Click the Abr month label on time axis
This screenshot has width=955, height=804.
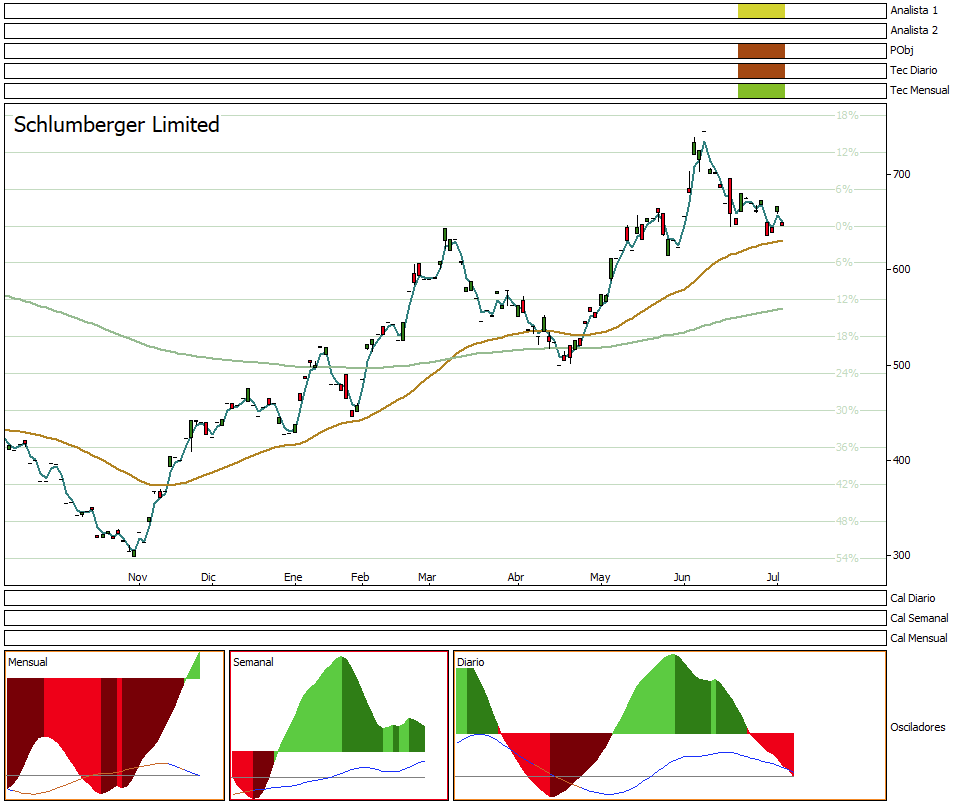click(516, 577)
